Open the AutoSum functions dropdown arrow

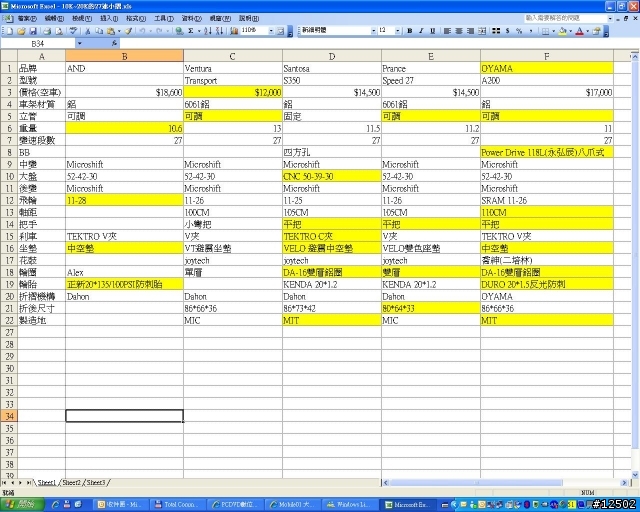pyautogui.click(x=199, y=31)
